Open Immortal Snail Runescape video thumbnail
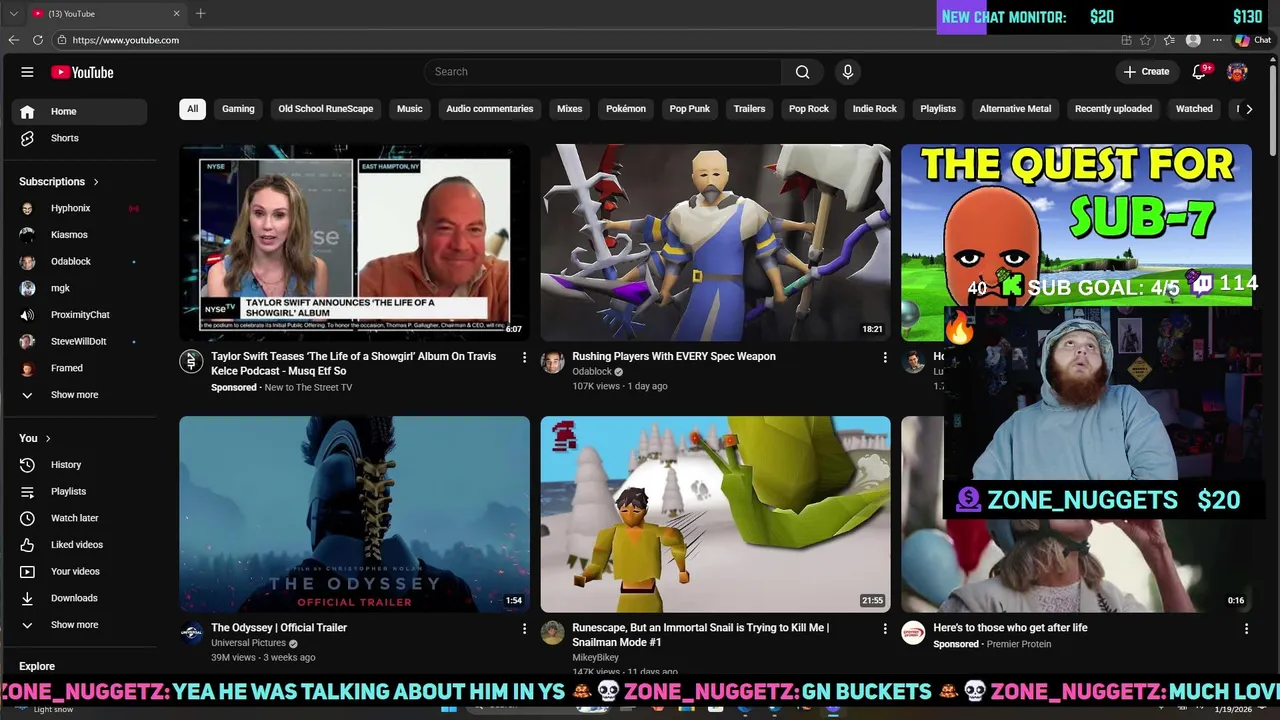Screen dimensions: 1280x720 tap(715, 514)
